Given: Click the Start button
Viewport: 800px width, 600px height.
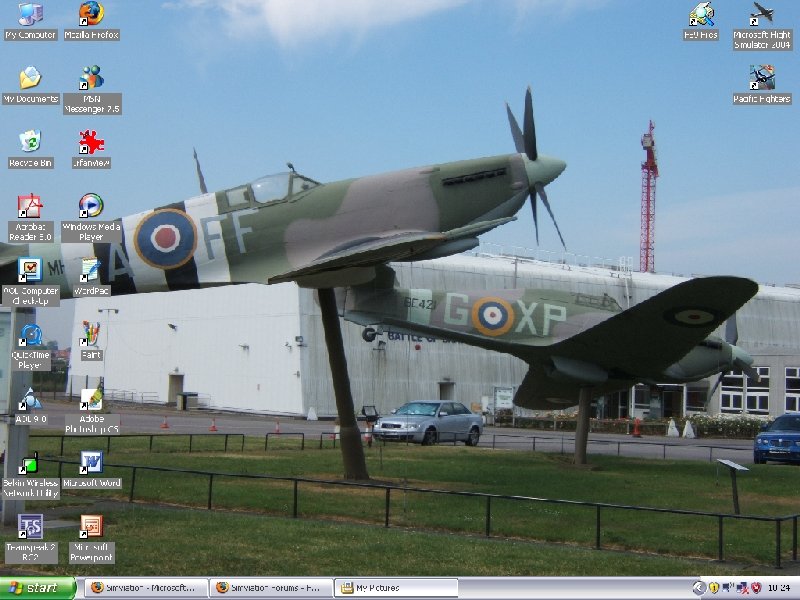Looking at the screenshot, I should (x=38, y=588).
